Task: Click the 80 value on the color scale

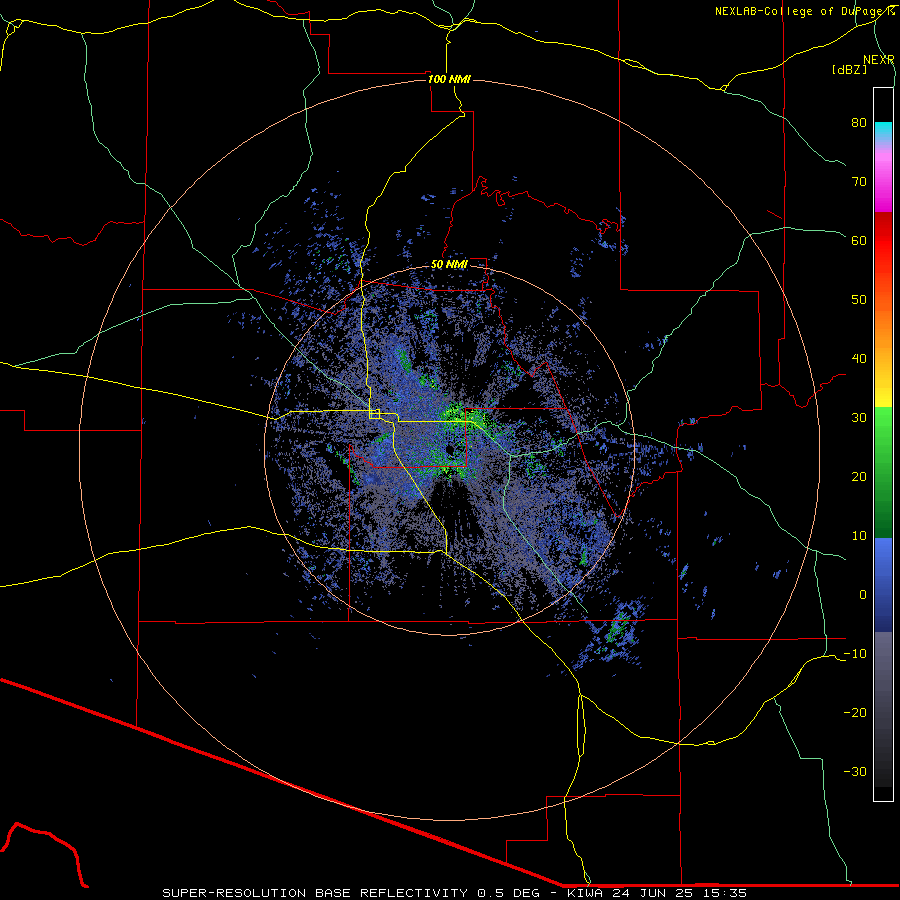Action: 859,123
